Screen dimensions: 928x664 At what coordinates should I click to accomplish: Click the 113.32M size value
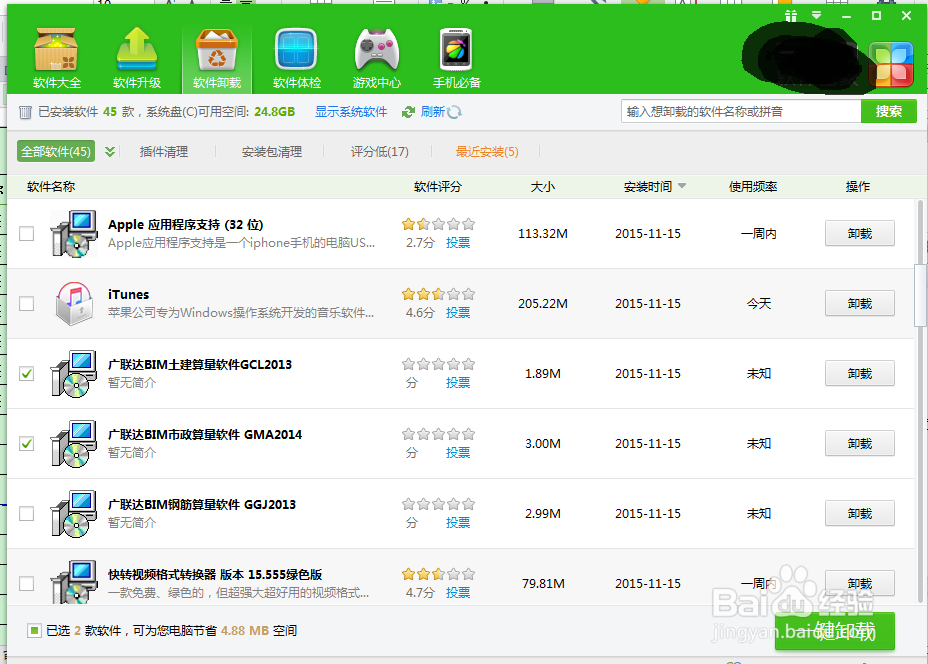pos(543,234)
